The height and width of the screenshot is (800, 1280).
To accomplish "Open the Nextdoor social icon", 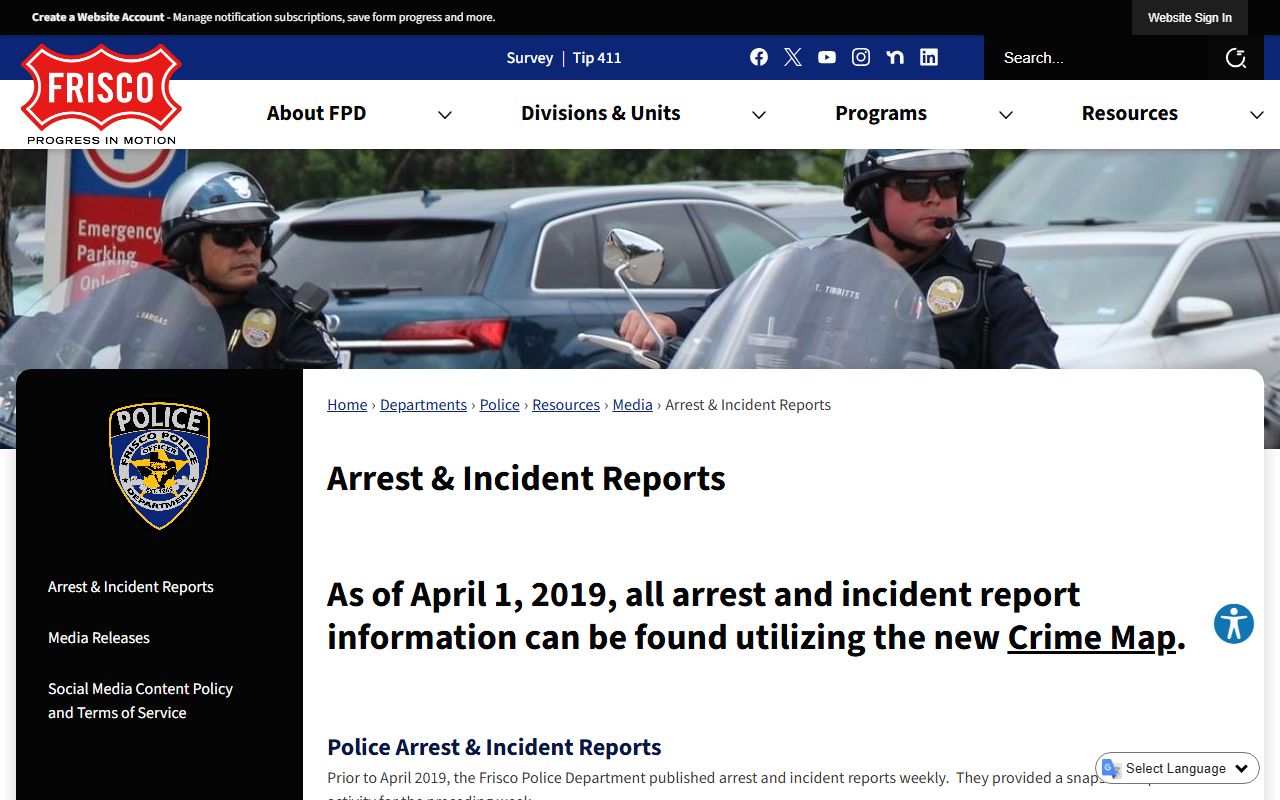I will tap(895, 57).
